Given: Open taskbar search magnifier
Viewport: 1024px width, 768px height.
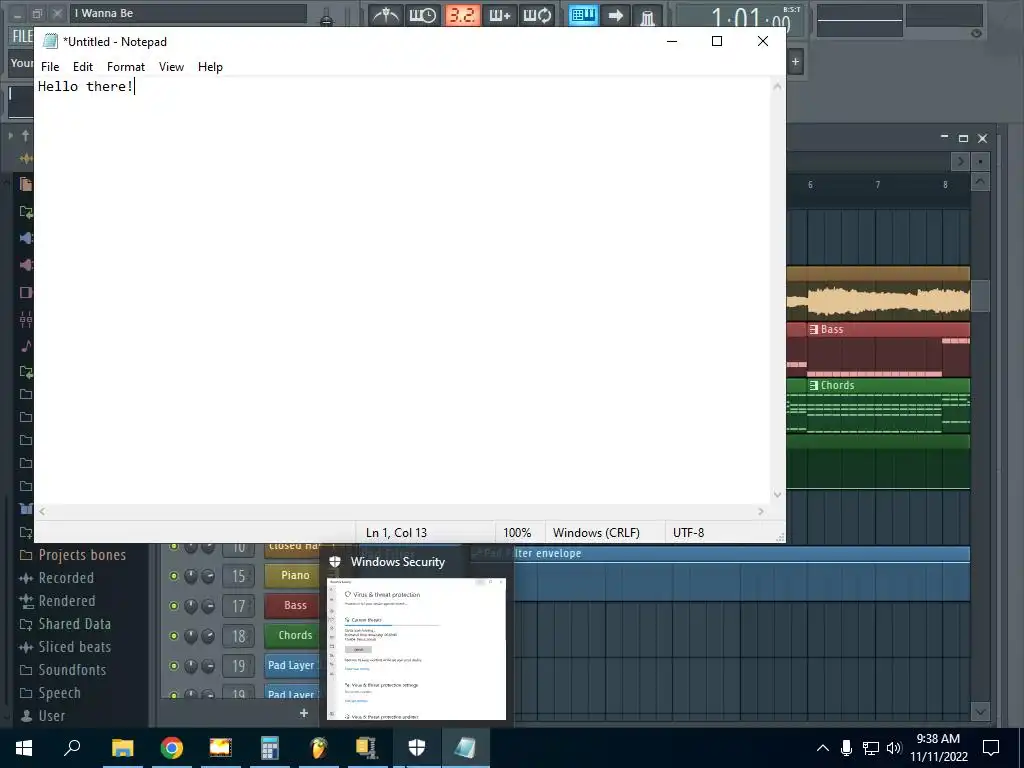Looking at the screenshot, I should (x=72, y=748).
